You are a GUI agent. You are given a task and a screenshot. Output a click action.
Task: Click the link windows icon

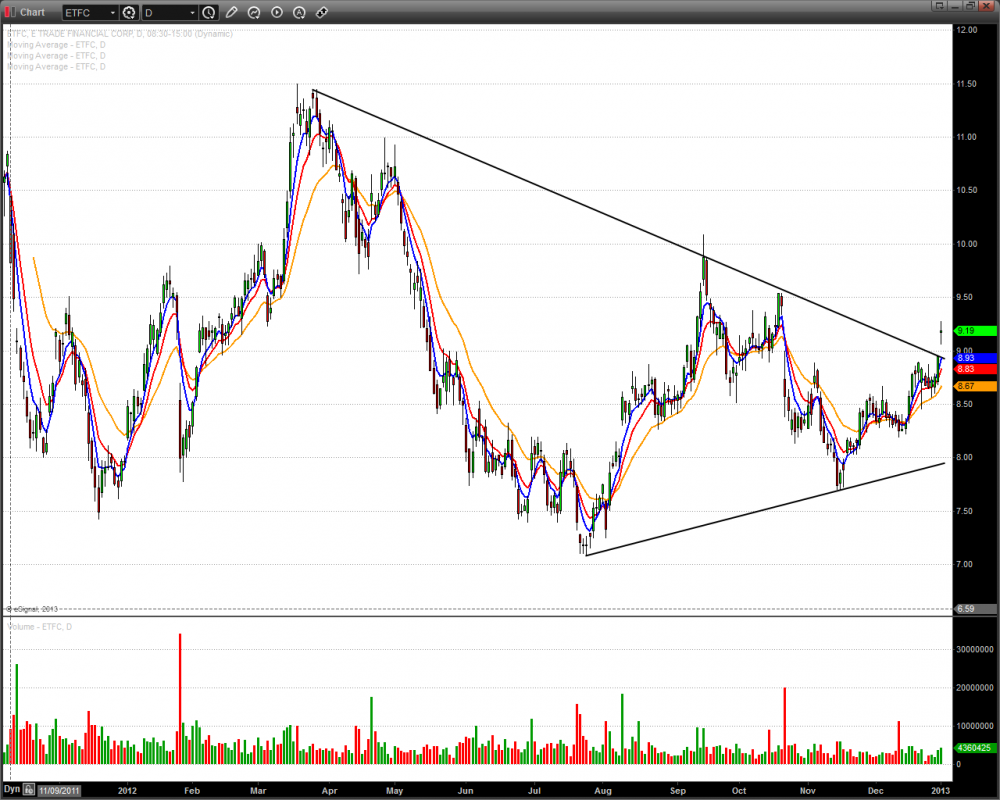[320, 13]
